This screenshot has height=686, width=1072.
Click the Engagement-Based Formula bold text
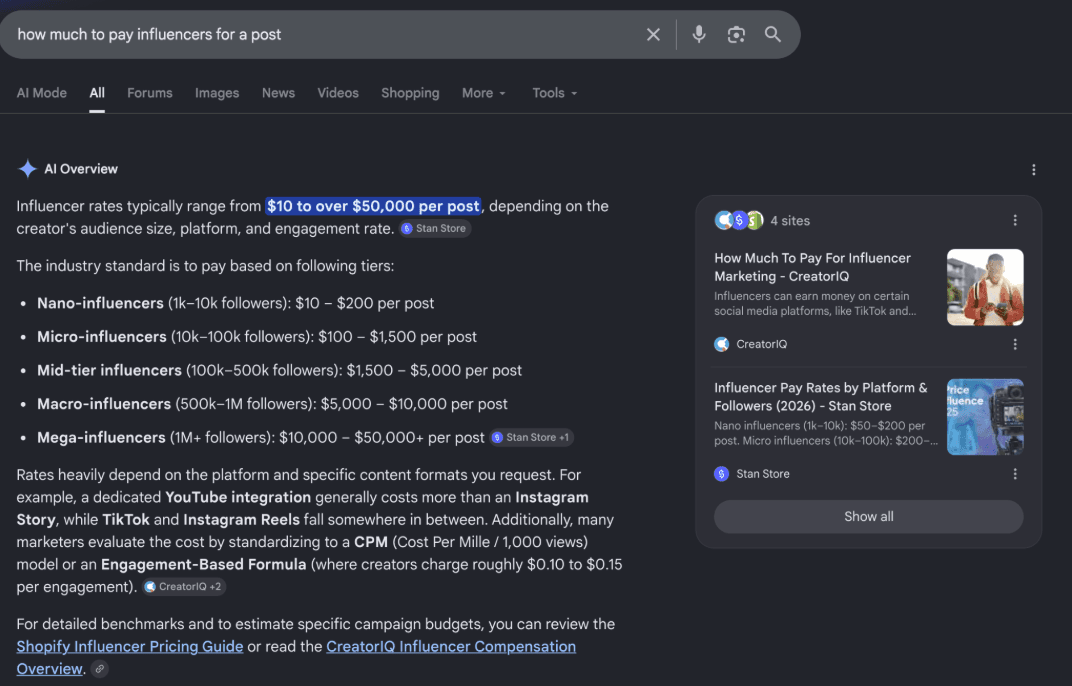pos(204,564)
